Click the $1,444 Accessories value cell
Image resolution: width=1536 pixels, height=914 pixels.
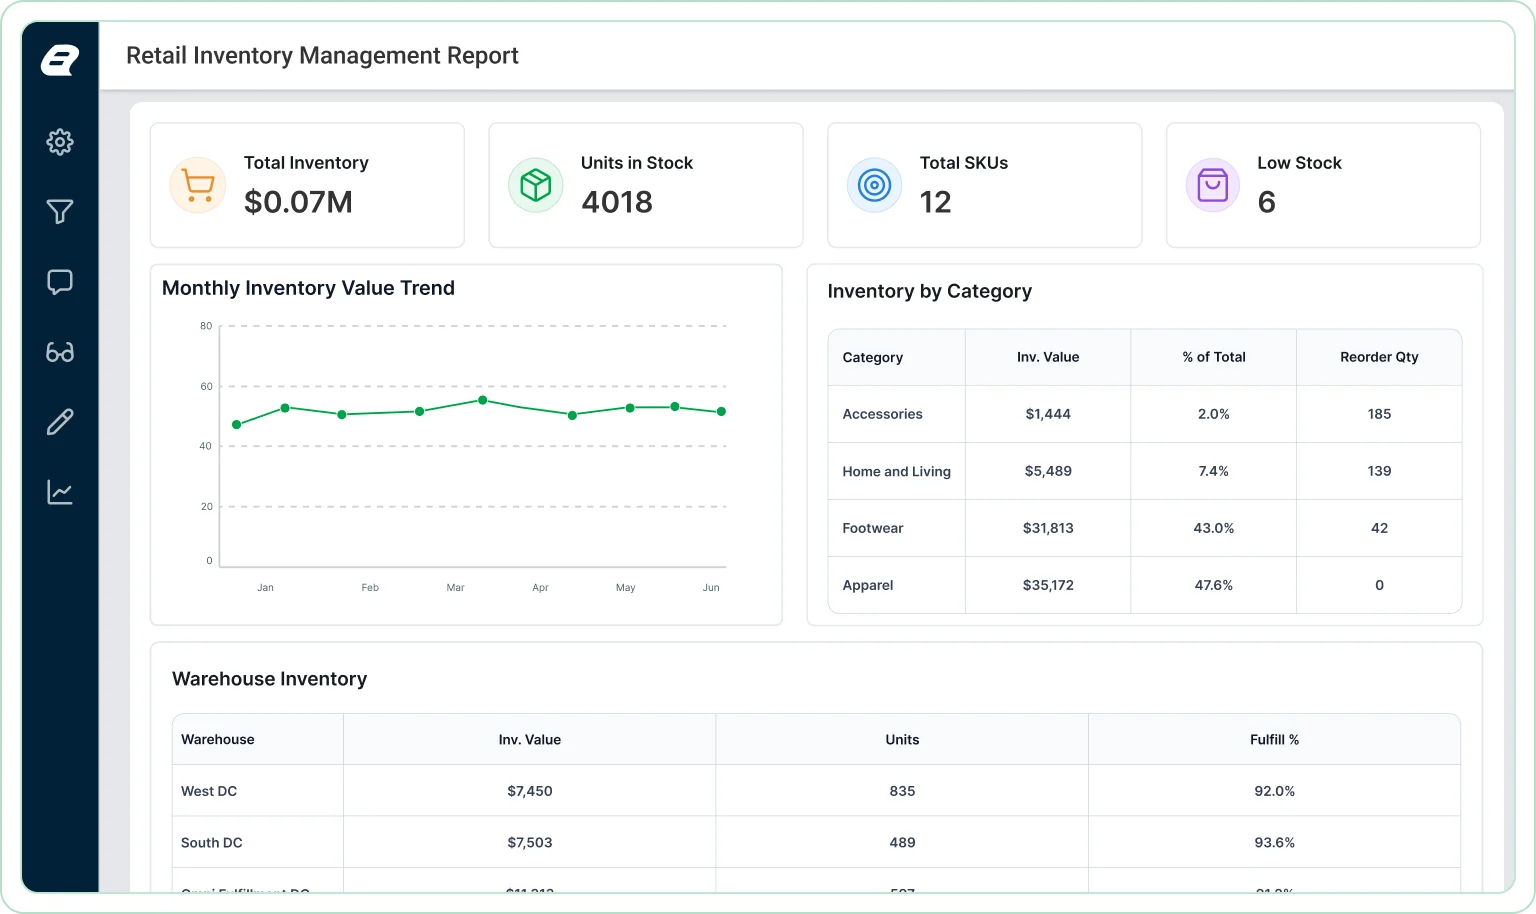1048,414
